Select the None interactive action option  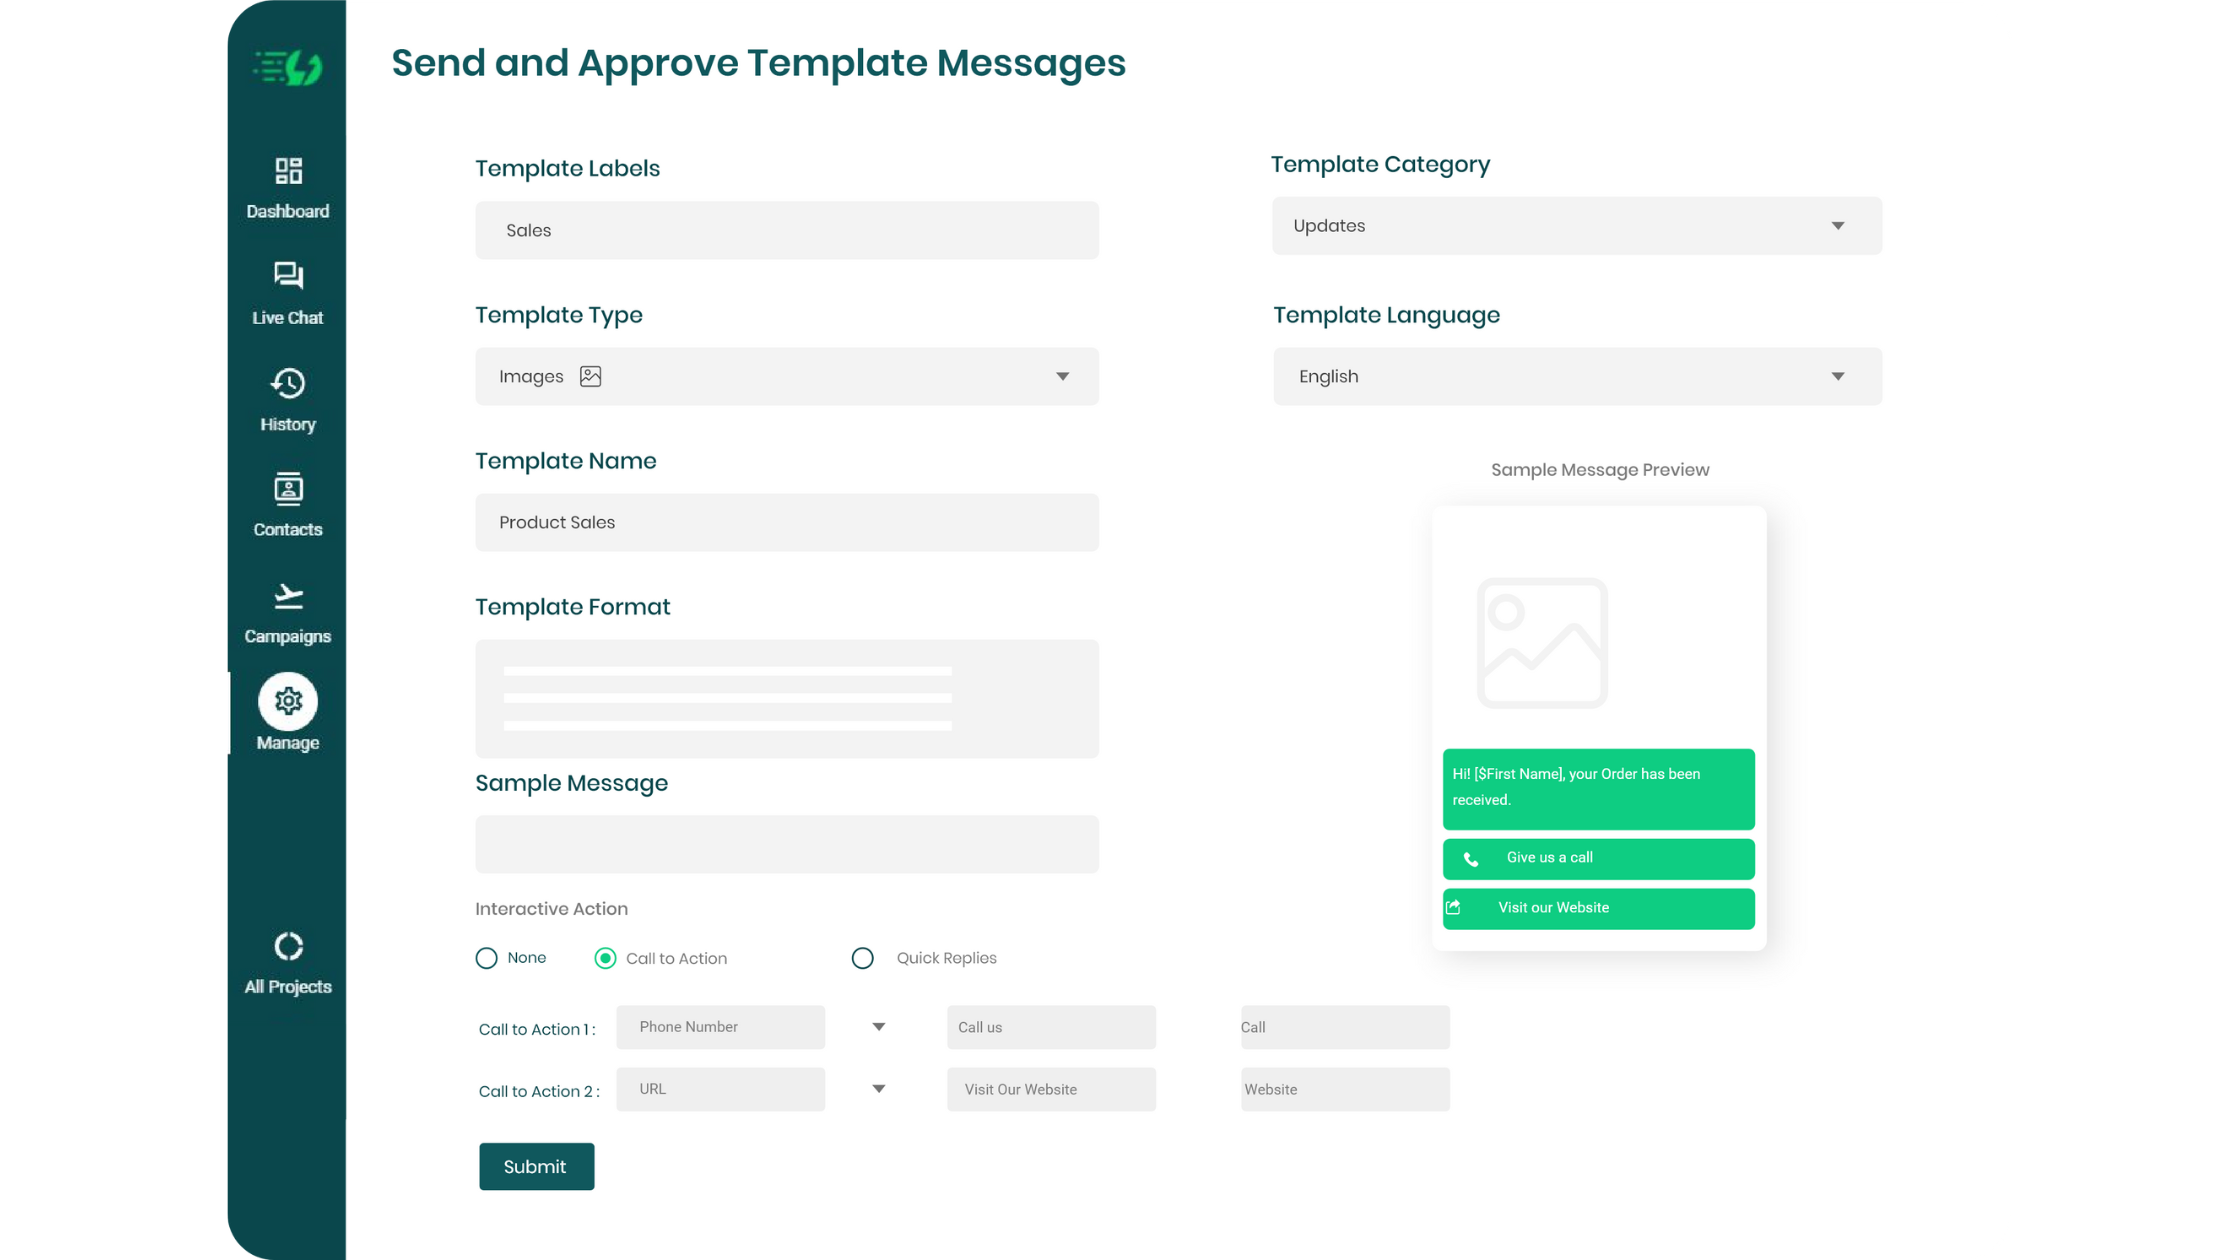pos(487,958)
